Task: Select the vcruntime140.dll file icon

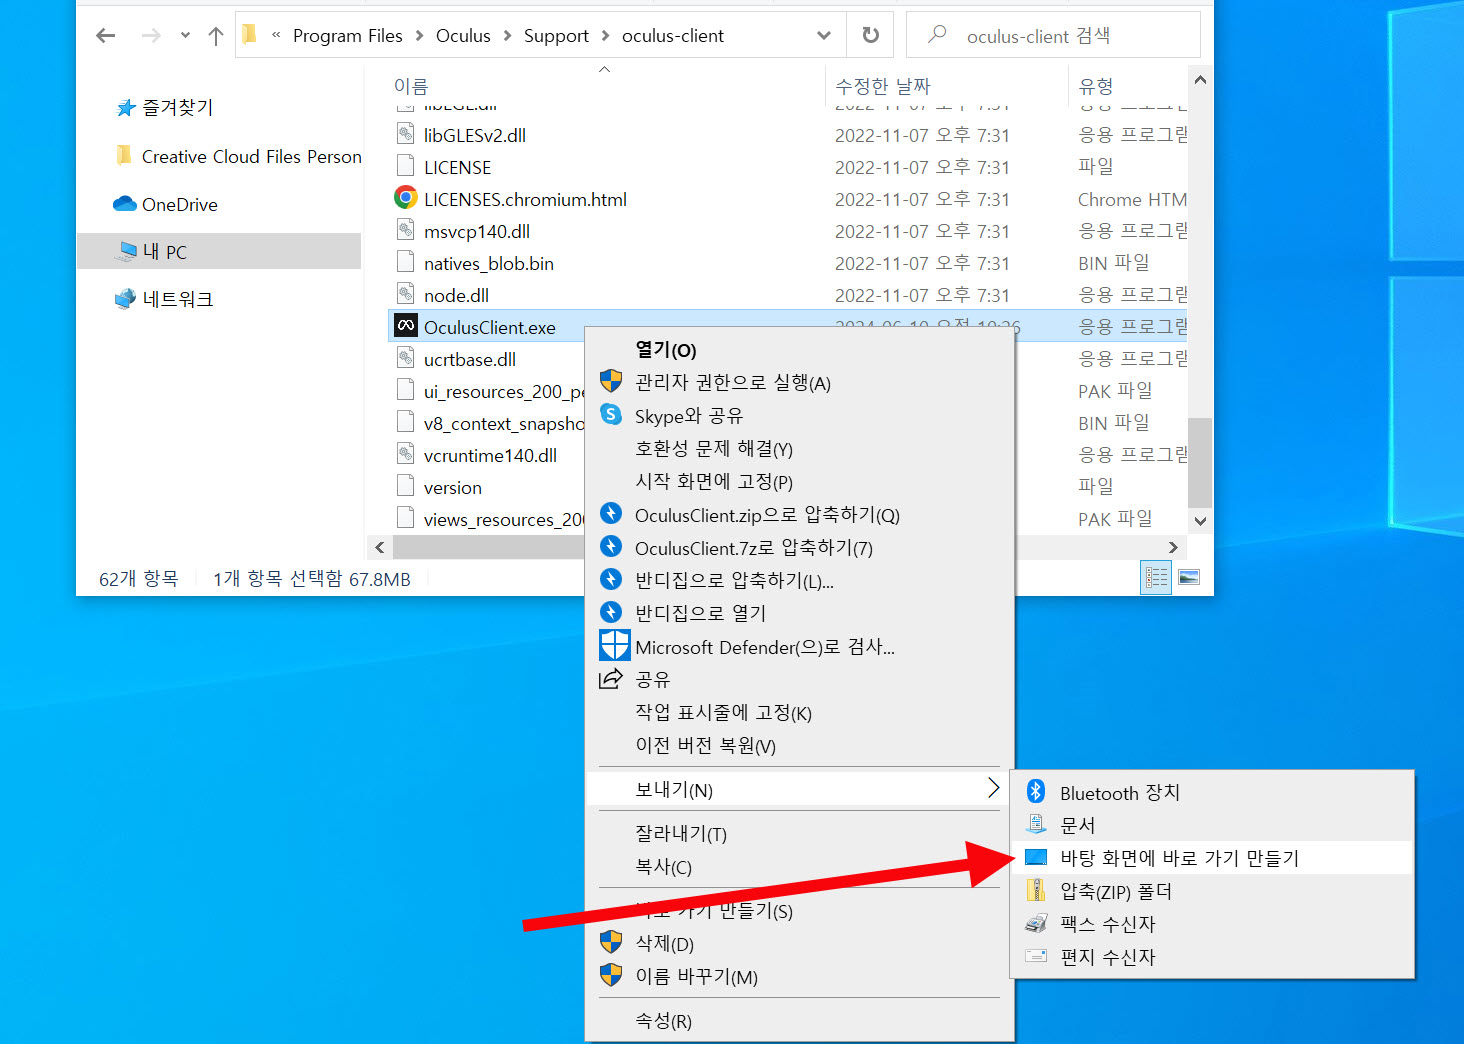Action: 405,454
